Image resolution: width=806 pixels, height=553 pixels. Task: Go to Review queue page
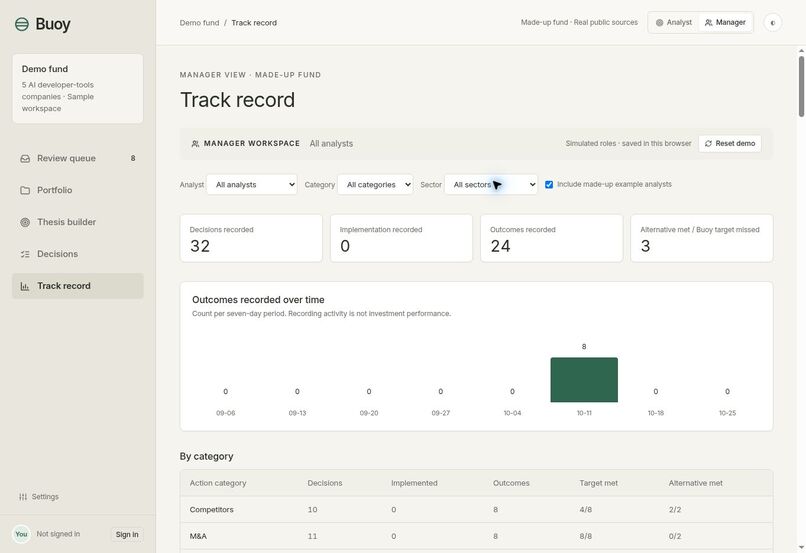click(78, 158)
